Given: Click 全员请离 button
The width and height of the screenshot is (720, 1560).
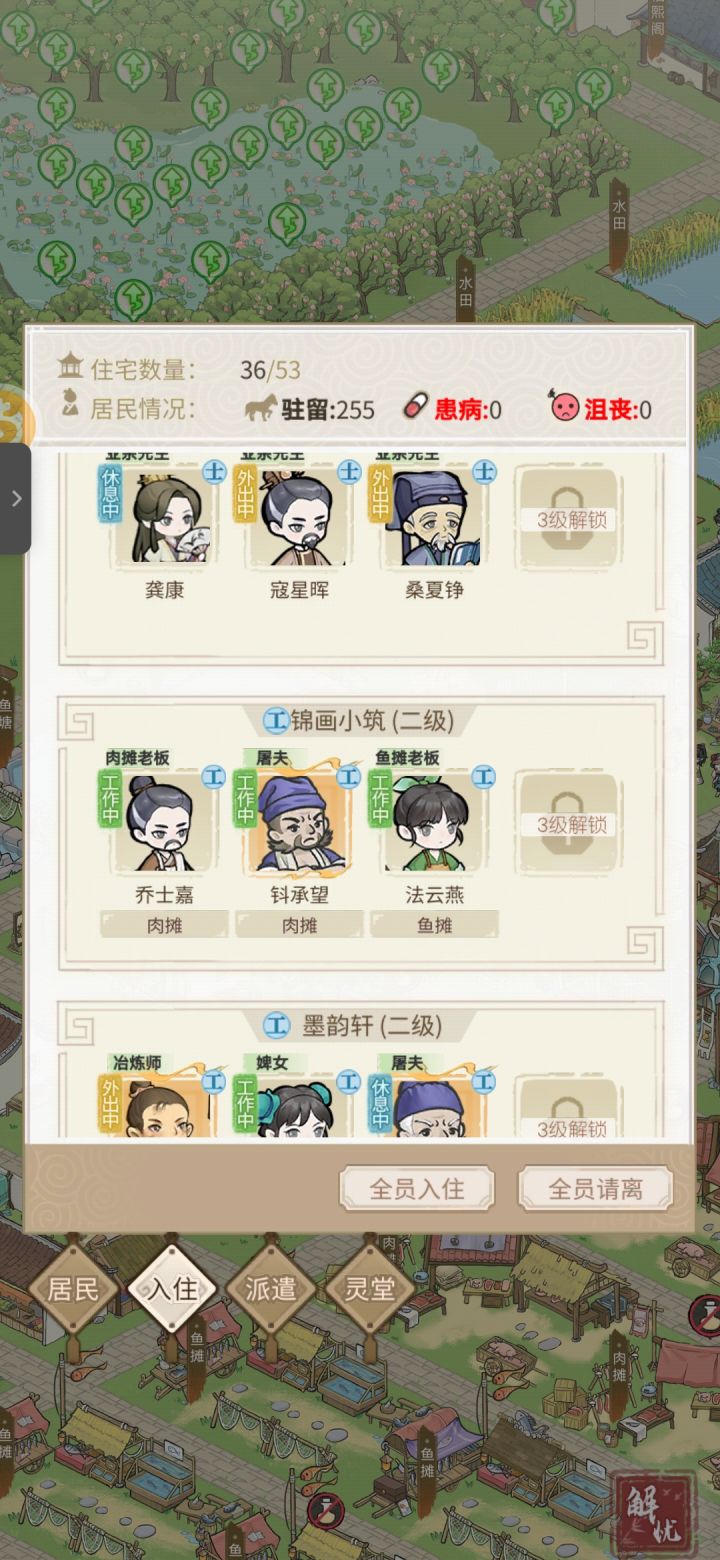Looking at the screenshot, I should click(595, 1189).
